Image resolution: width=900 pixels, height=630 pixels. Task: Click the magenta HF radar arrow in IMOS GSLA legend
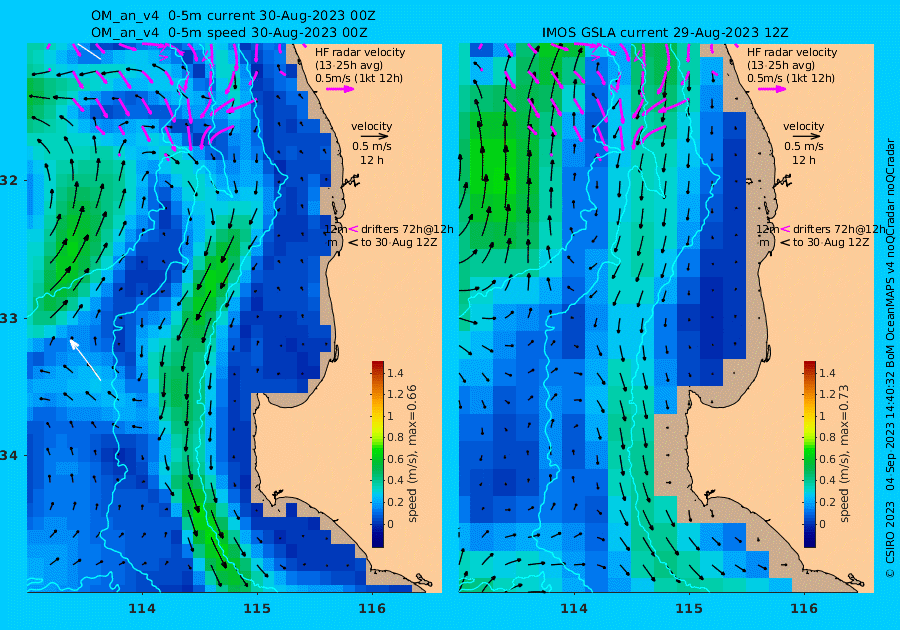coord(772,89)
